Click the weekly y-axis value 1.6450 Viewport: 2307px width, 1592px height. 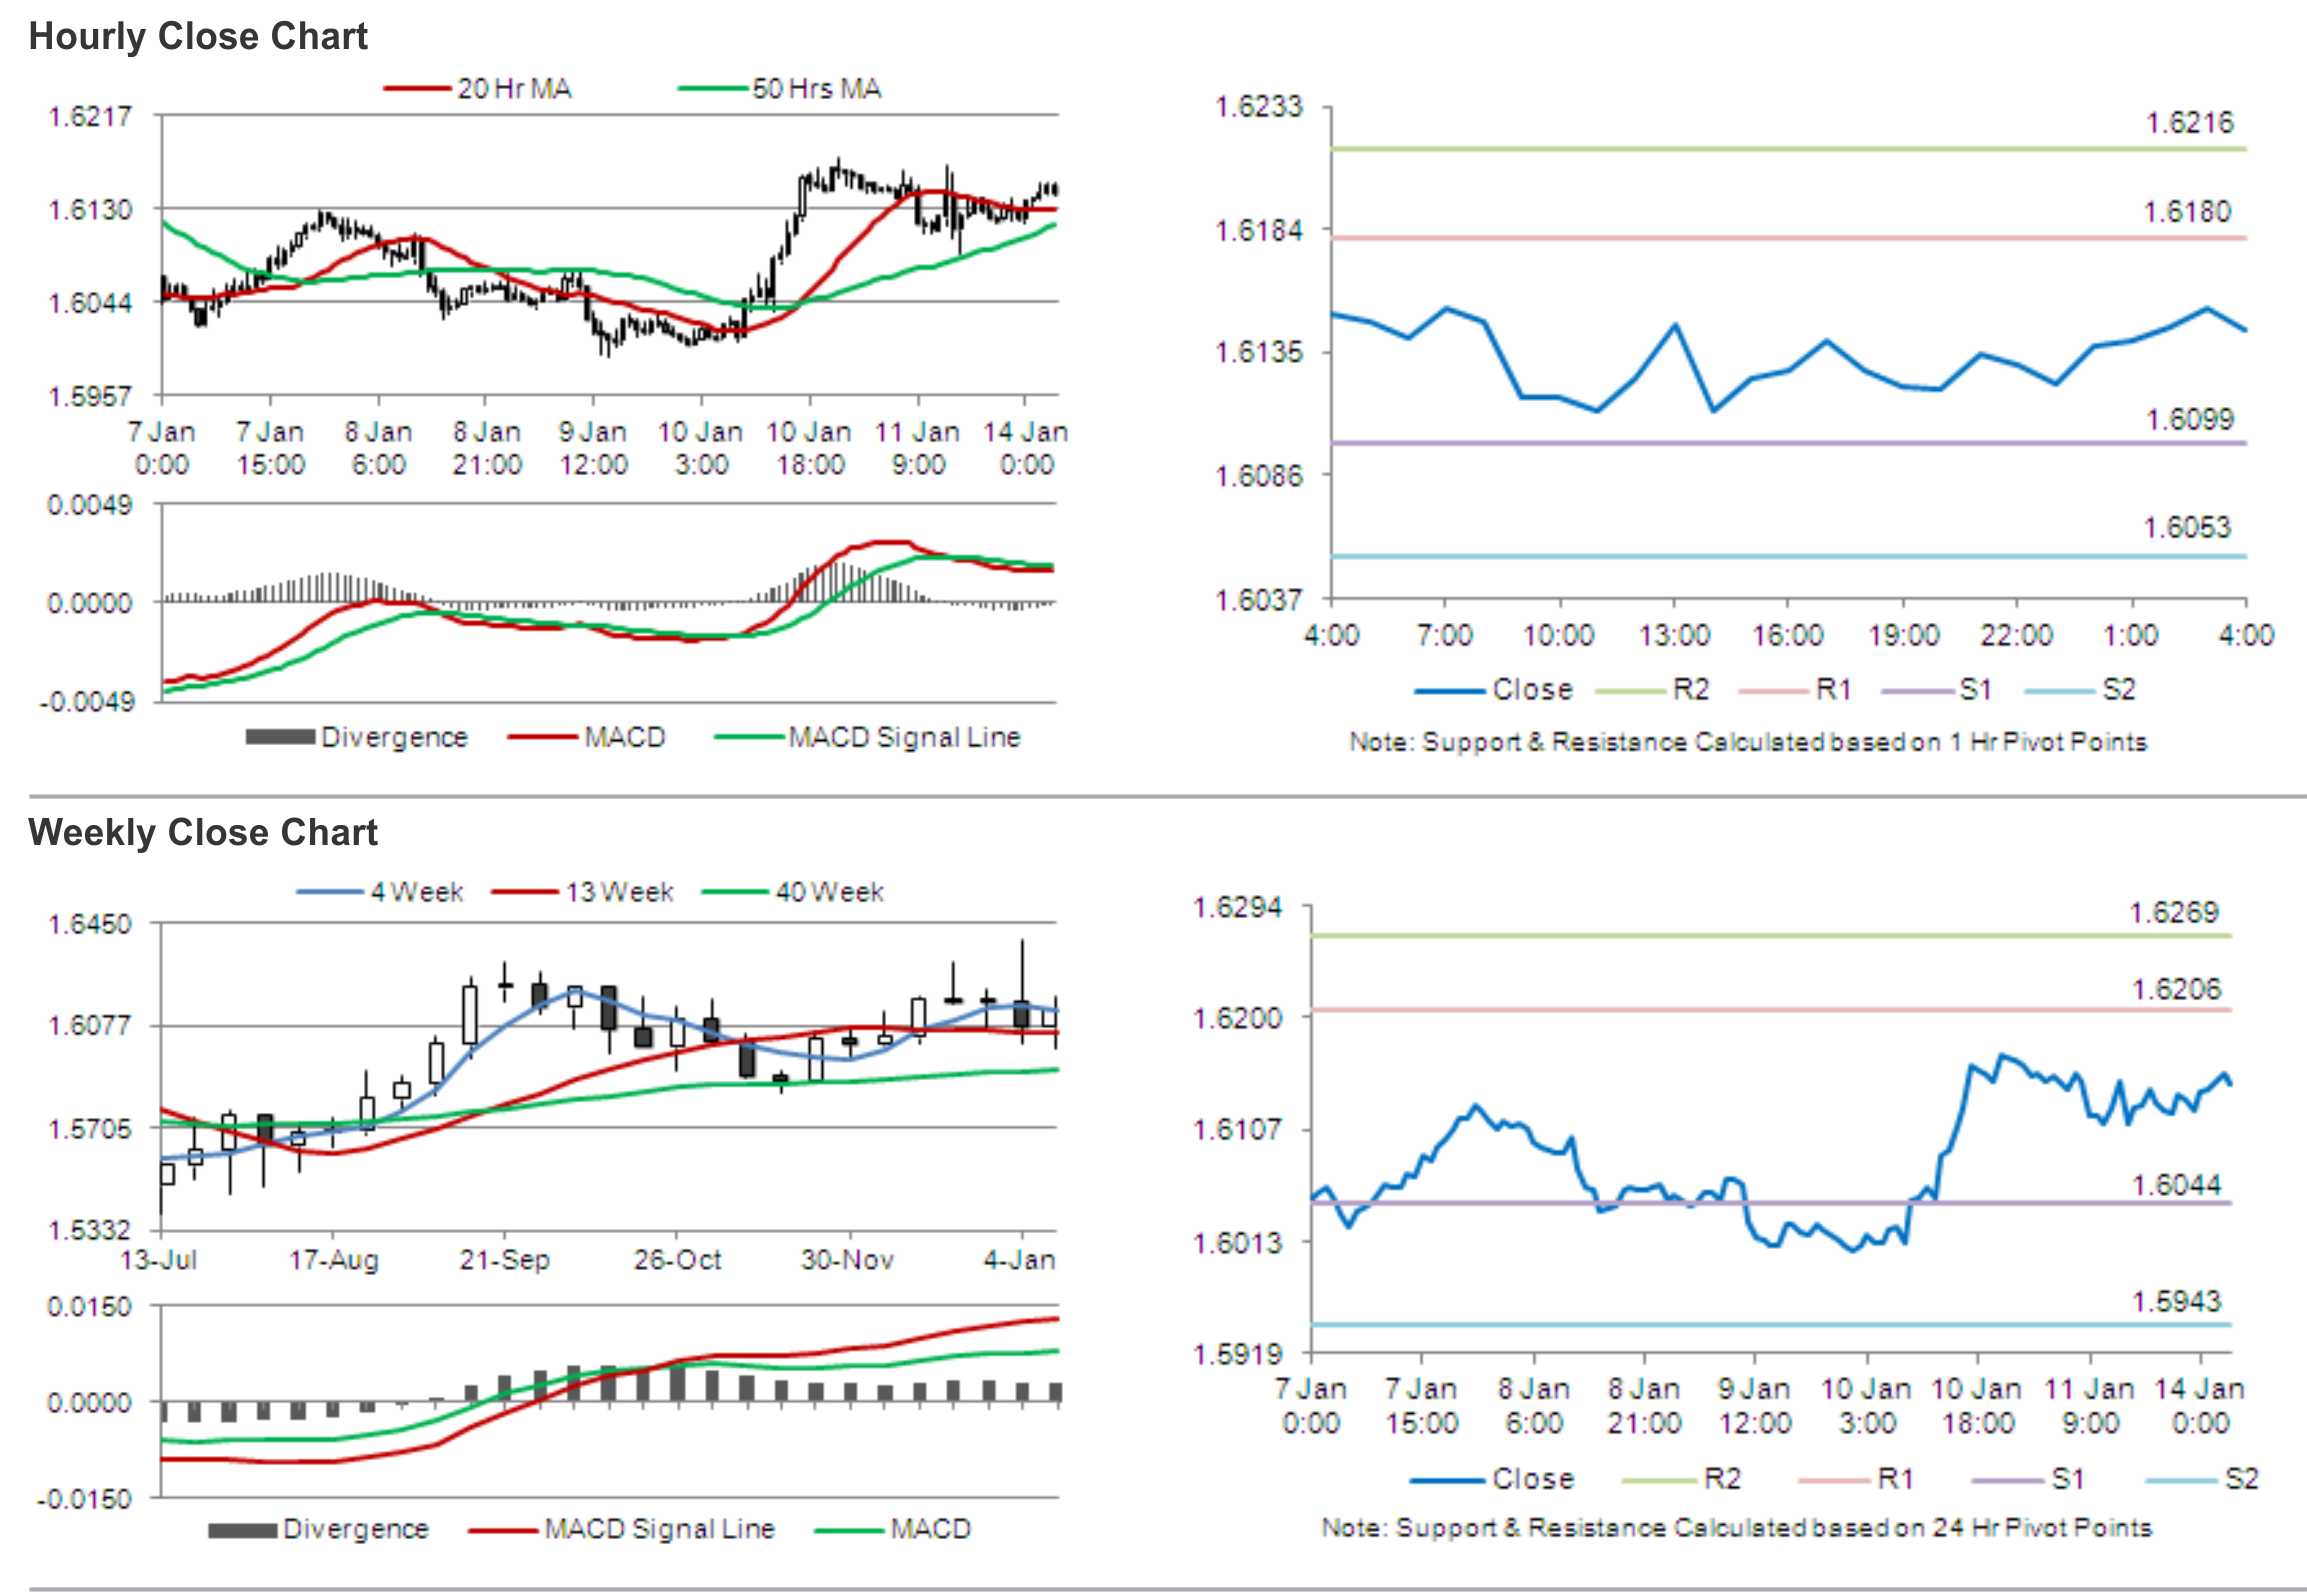(90, 925)
